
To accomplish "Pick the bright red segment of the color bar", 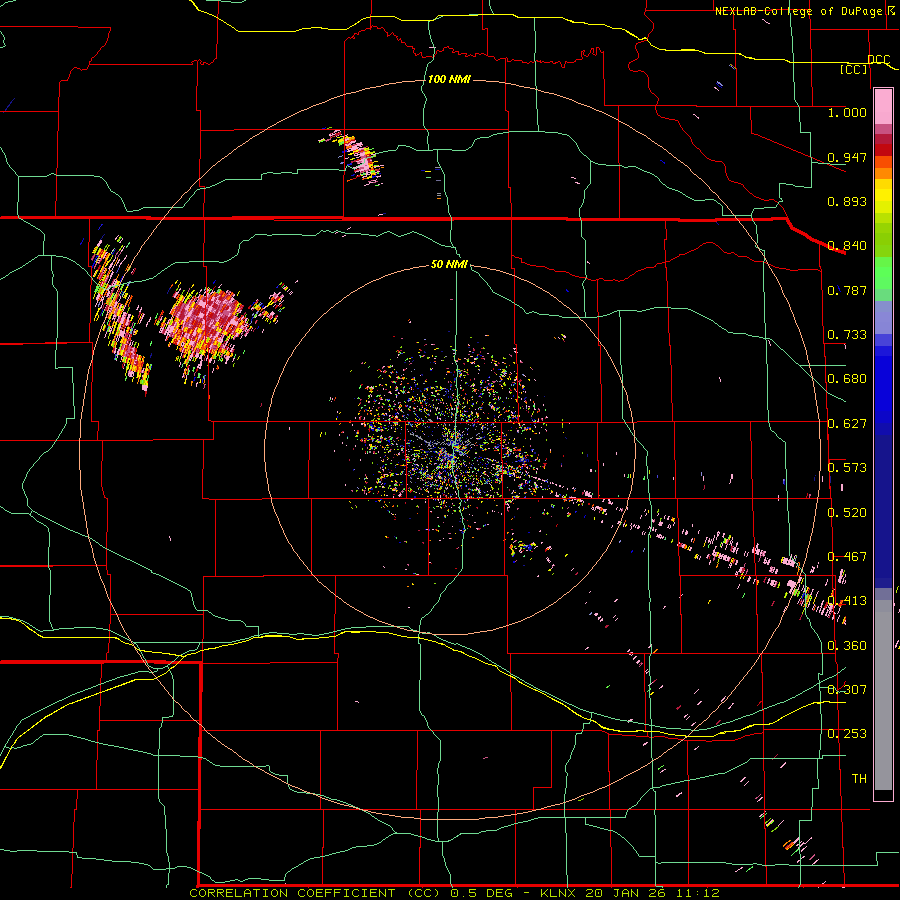I will click(883, 150).
